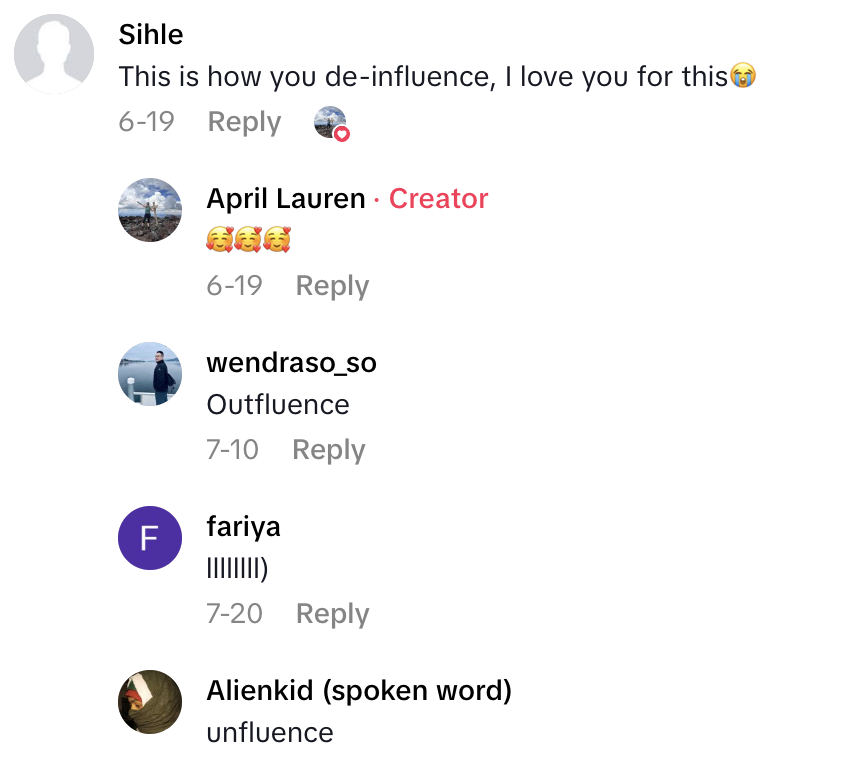Open the Sihle username link
858x758 pixels.
(151, 34)
